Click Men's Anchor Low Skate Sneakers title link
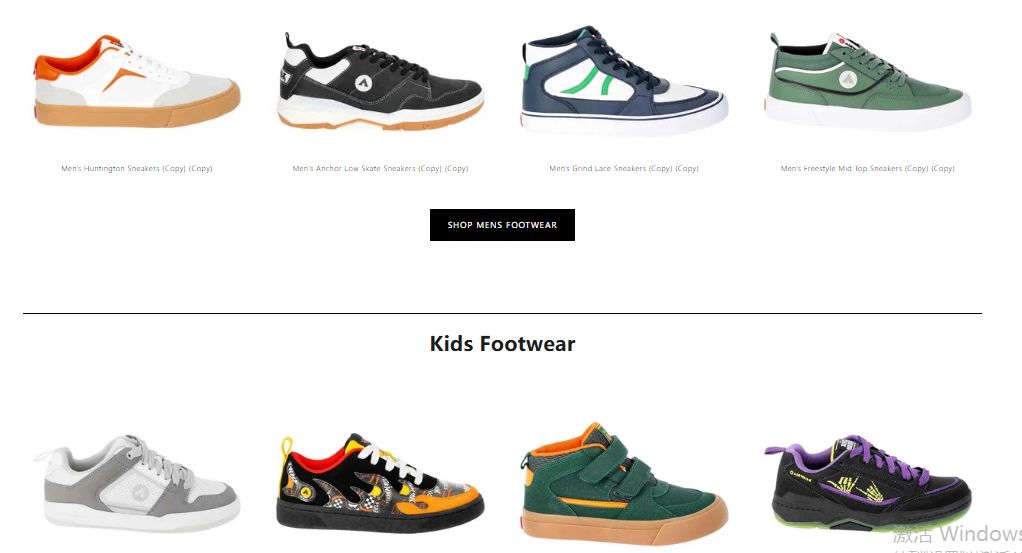 (381, 168)
